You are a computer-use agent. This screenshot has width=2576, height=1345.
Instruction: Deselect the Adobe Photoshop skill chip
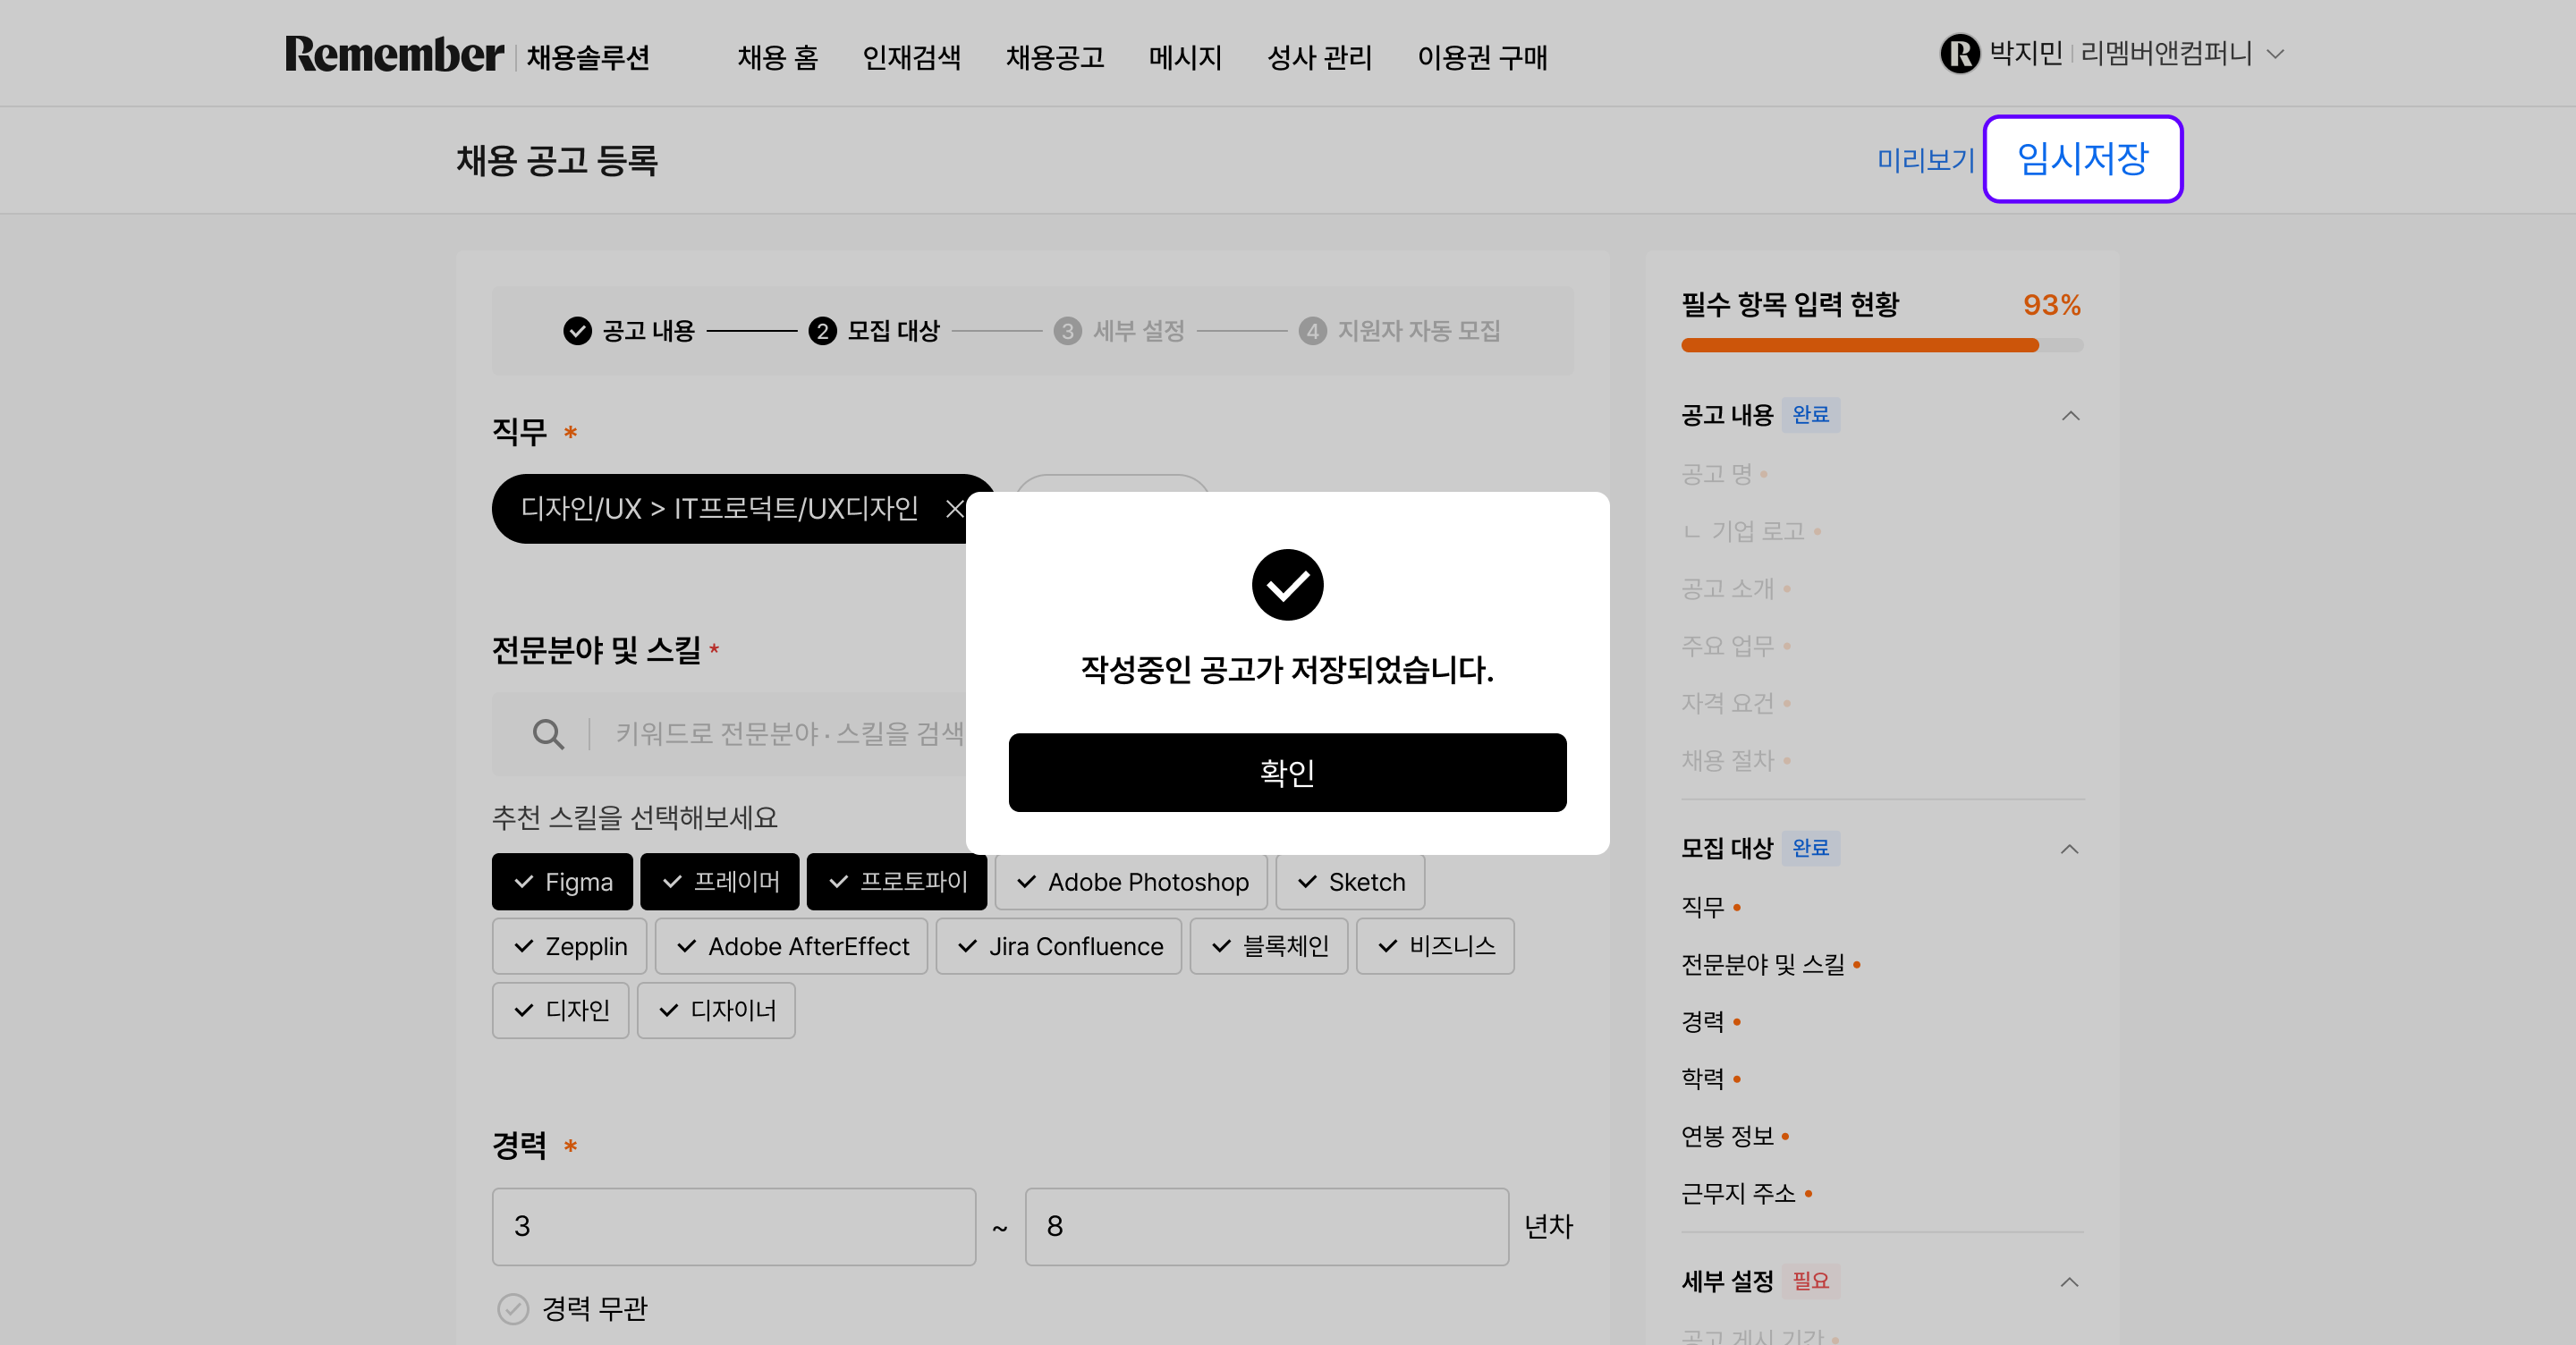(x=1131, y=881)
